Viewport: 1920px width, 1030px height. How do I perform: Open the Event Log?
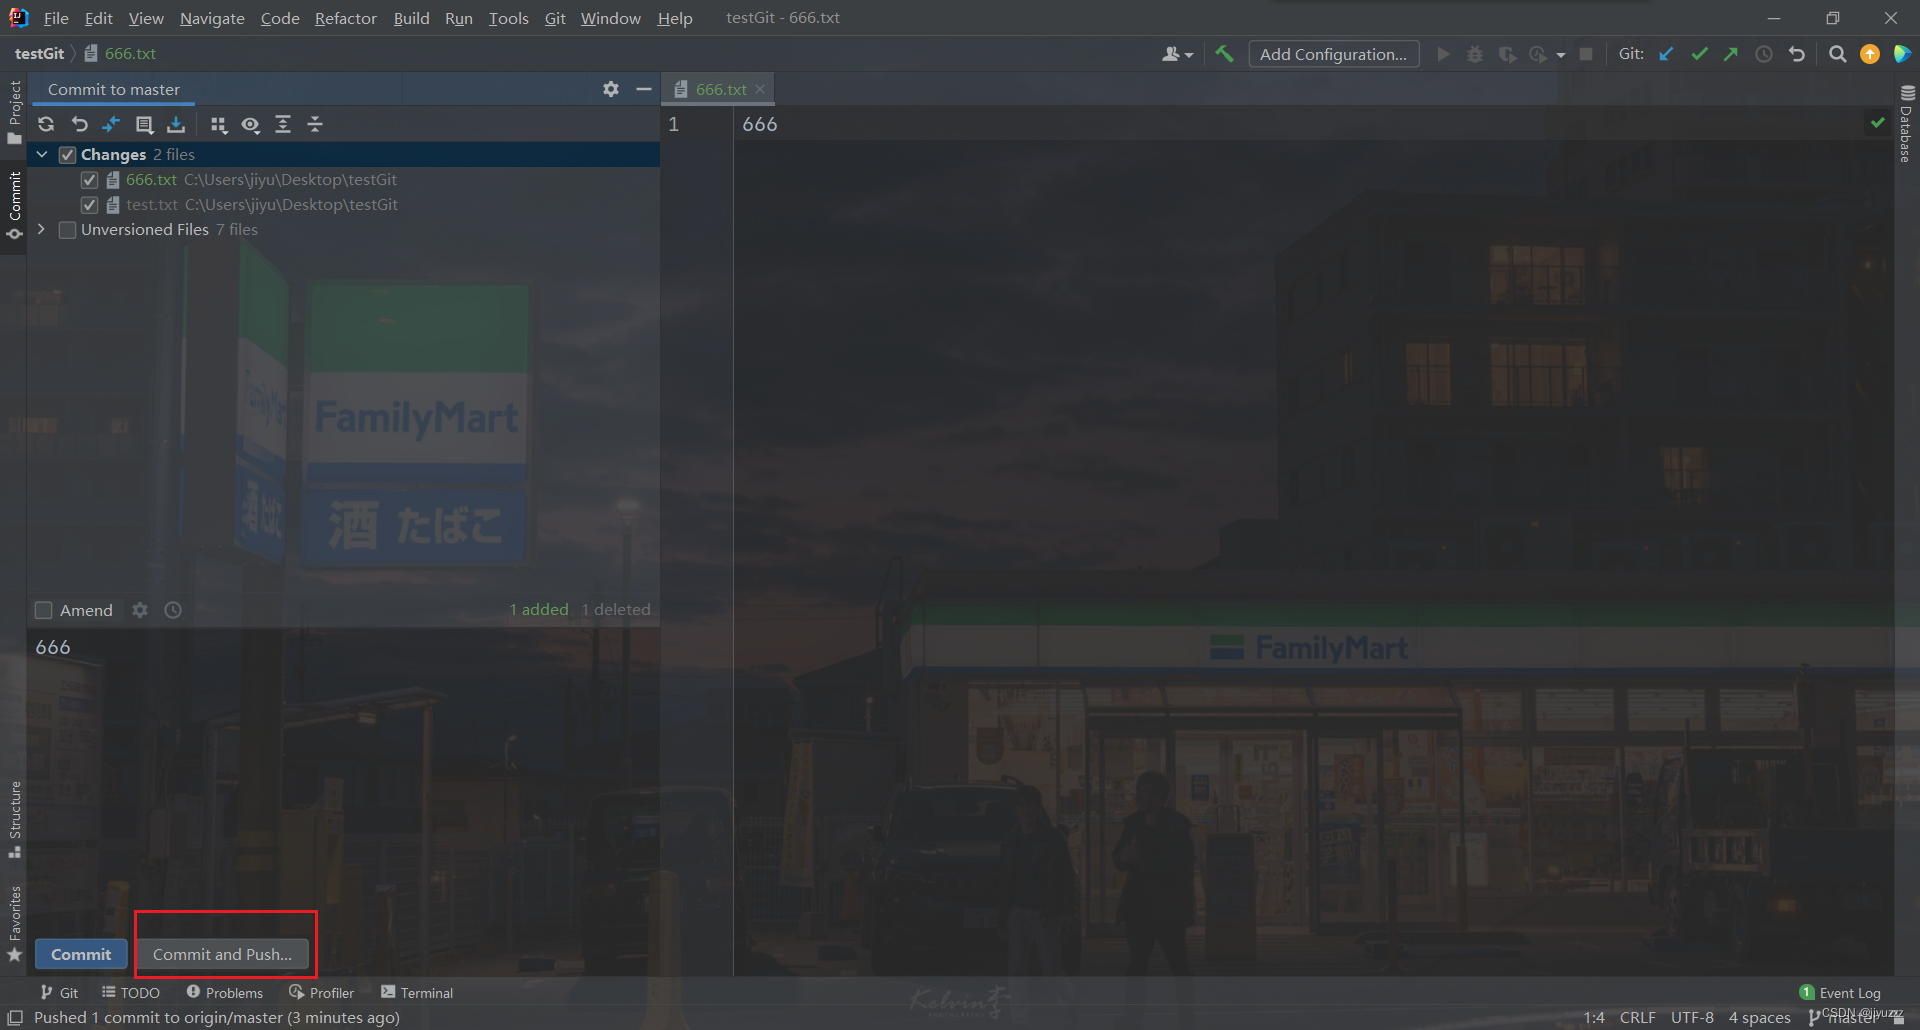[1840, 993]
